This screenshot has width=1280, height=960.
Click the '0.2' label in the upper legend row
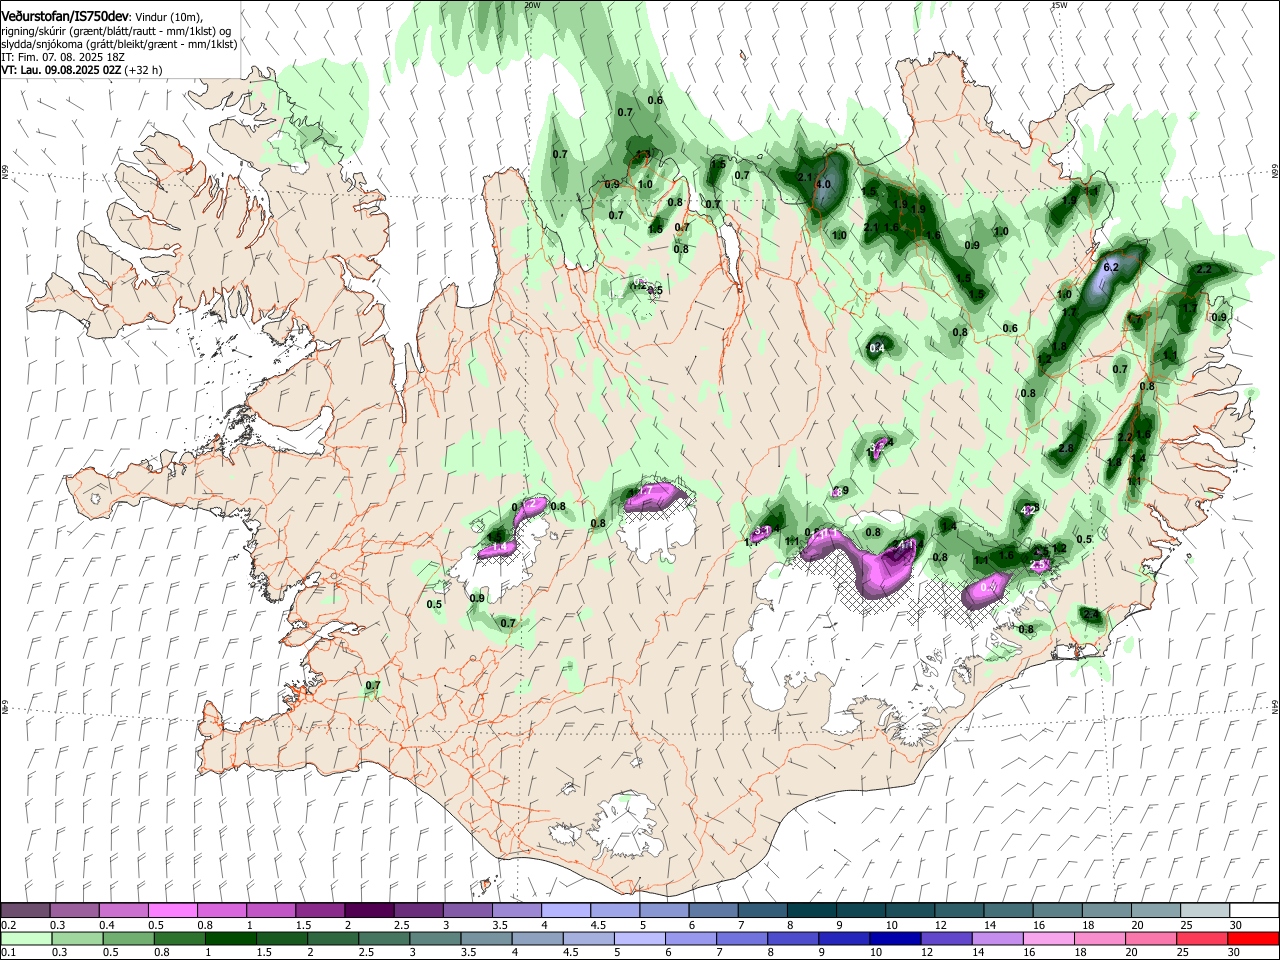(x=8, y=925)
